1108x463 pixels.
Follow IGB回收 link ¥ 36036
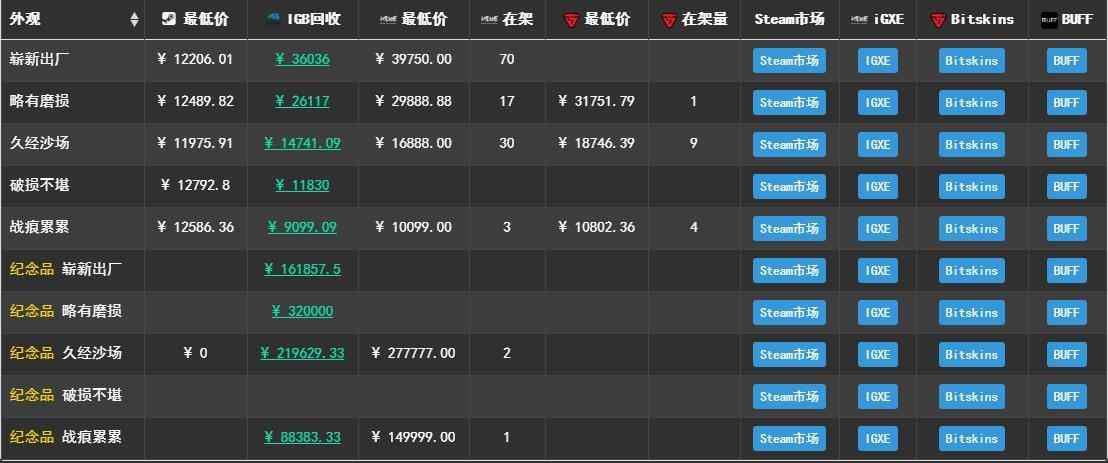[302, 59]
